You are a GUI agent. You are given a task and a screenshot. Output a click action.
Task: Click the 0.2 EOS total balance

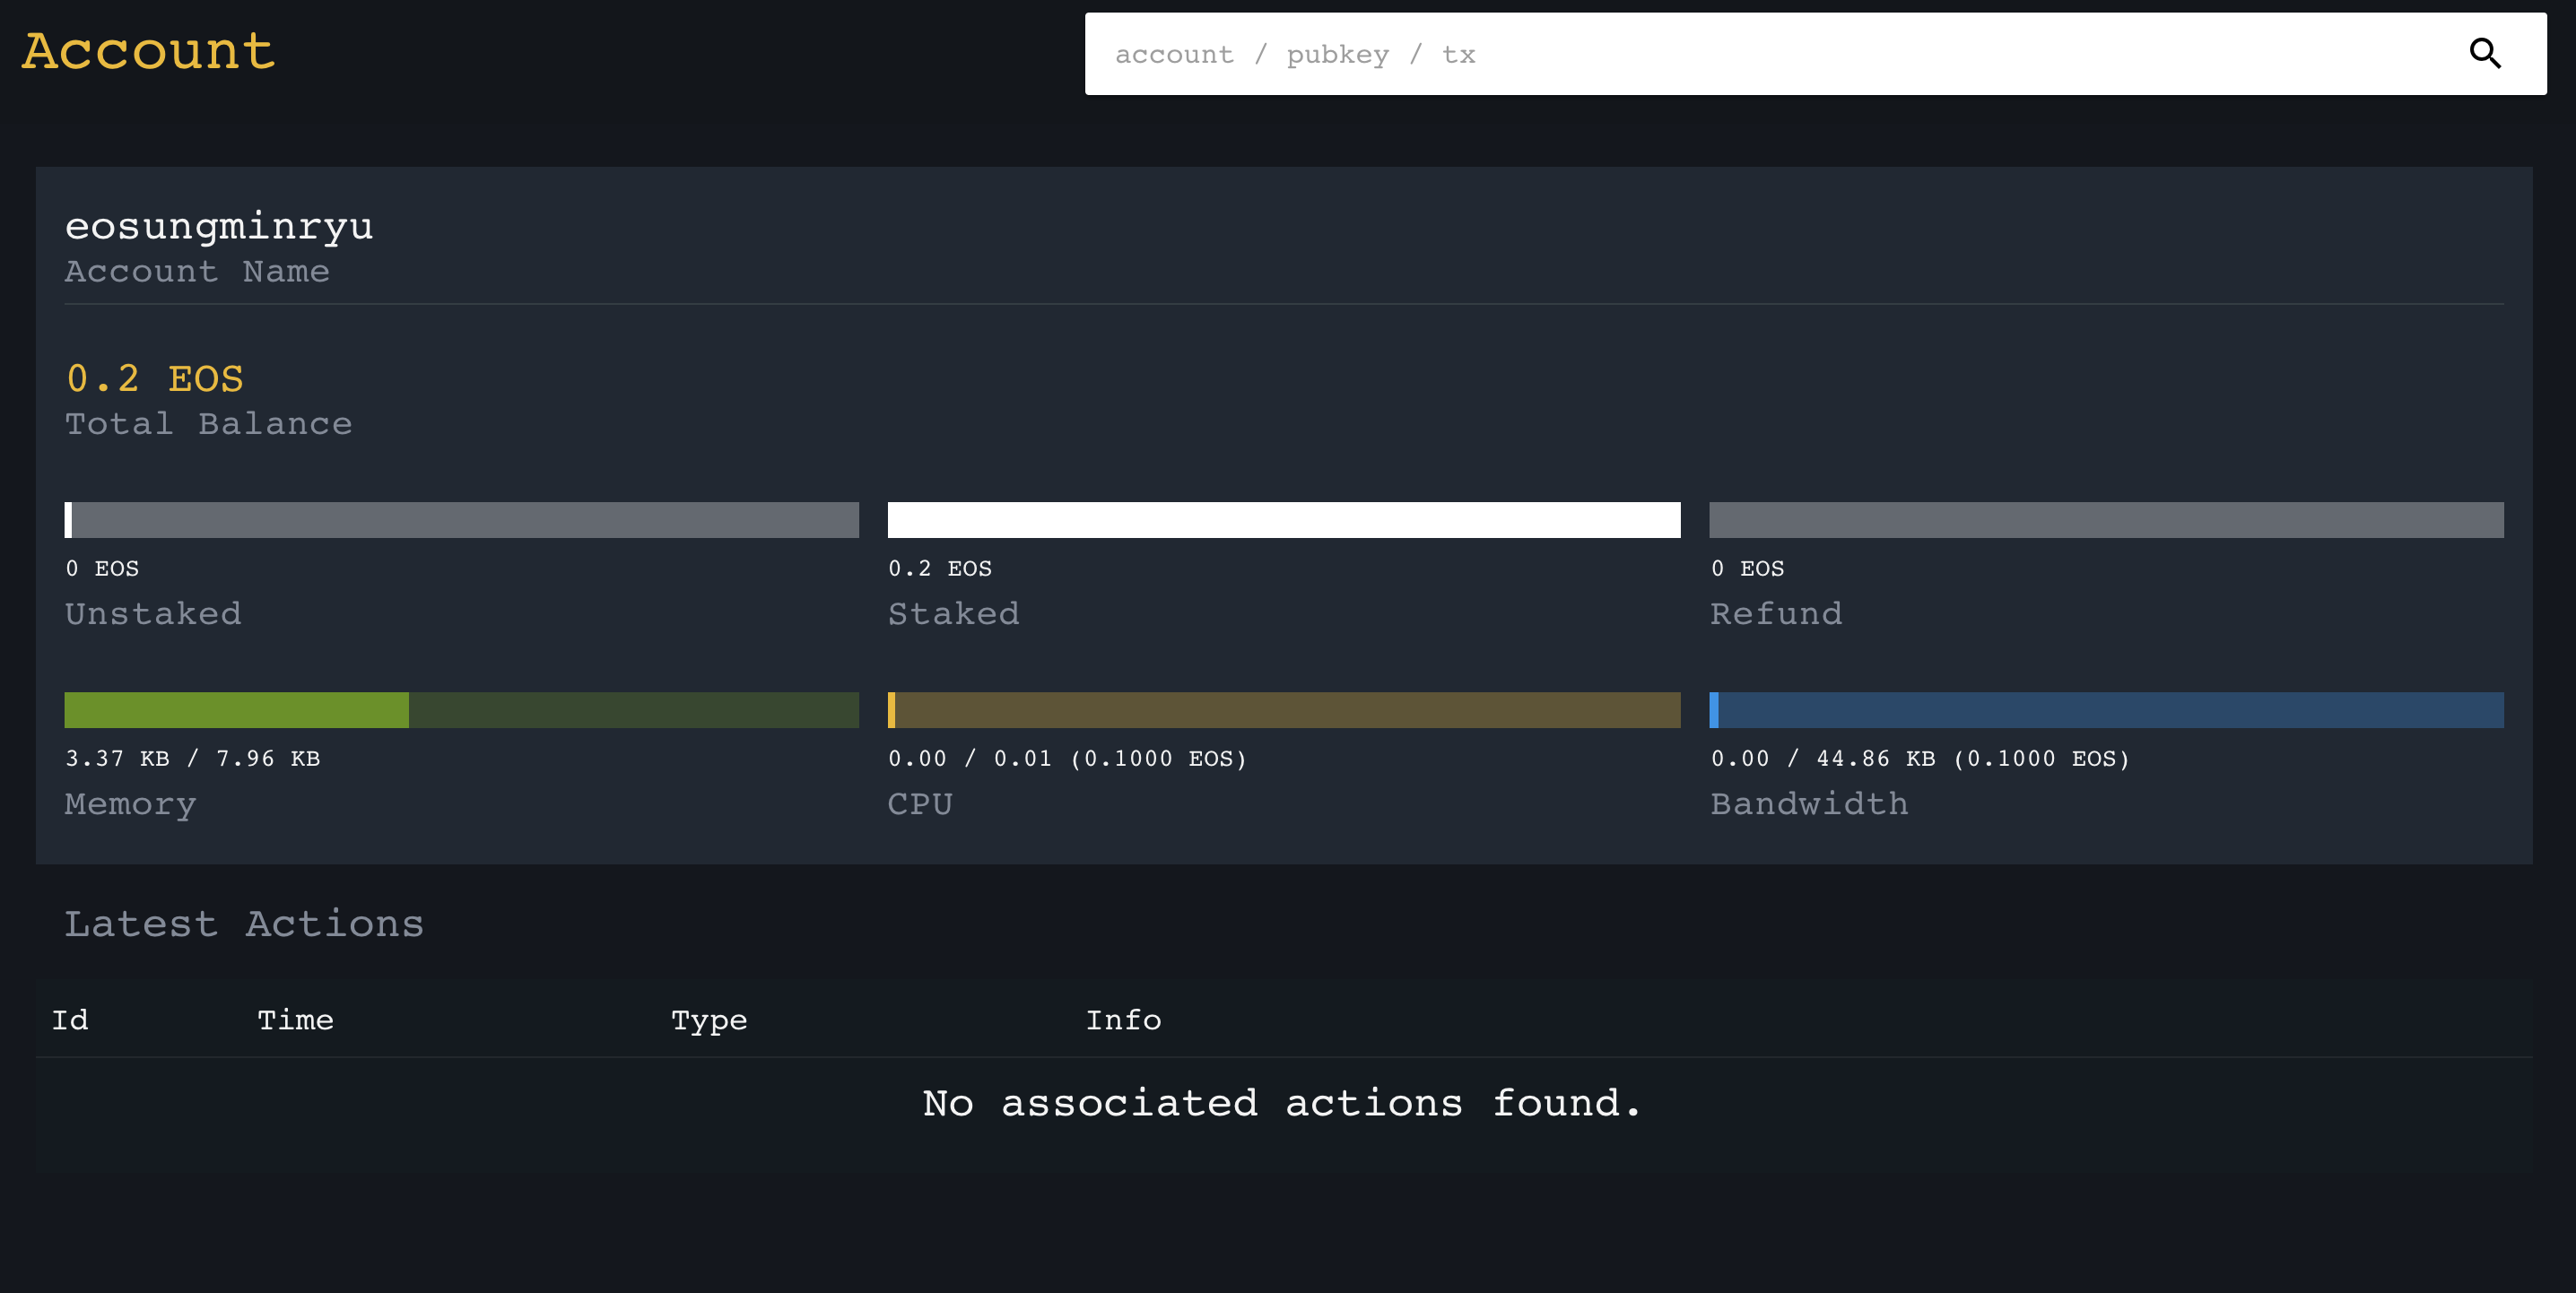click(155, 379)
